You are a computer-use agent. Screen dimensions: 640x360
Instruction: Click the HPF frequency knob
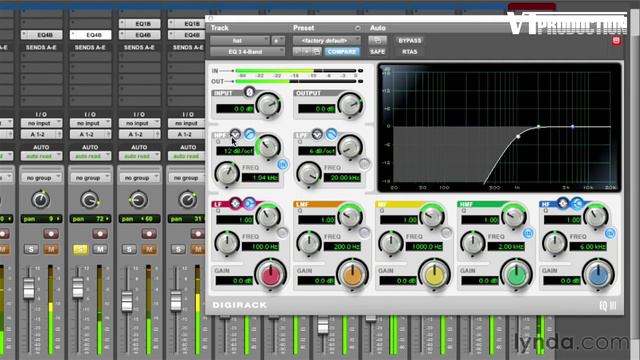pos(227,173)
